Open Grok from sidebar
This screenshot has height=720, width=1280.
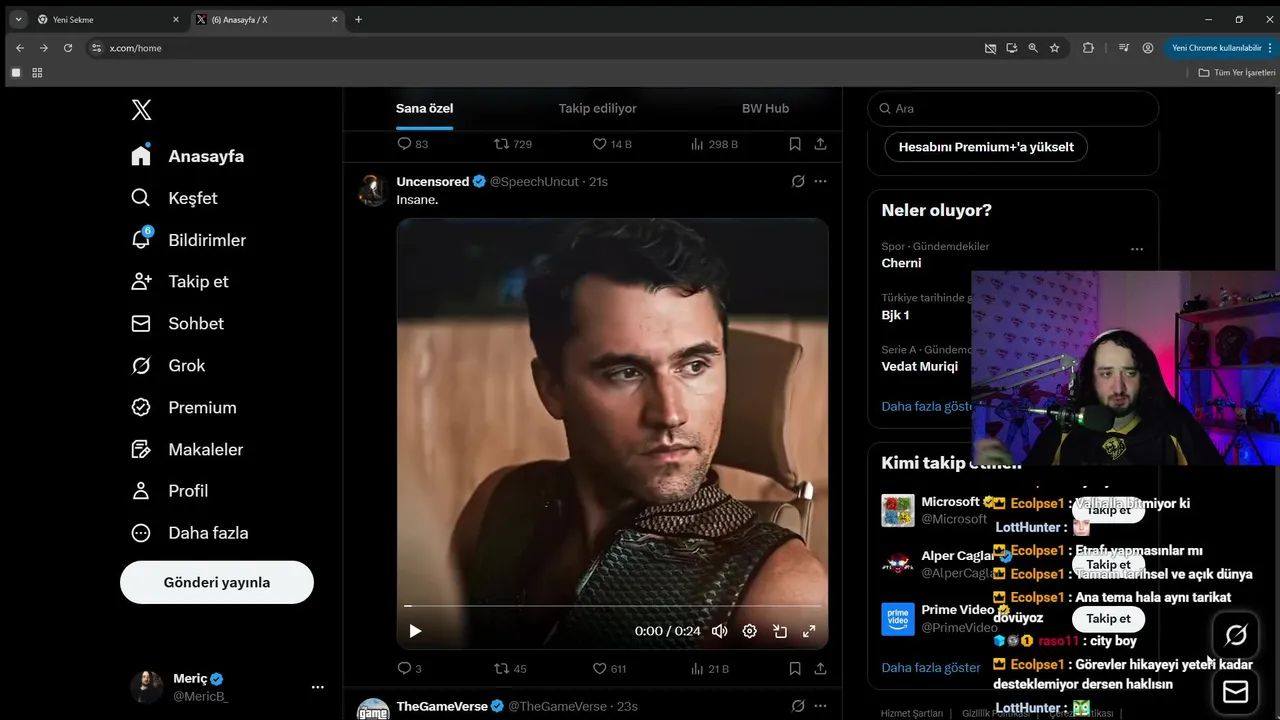(169, 365)
